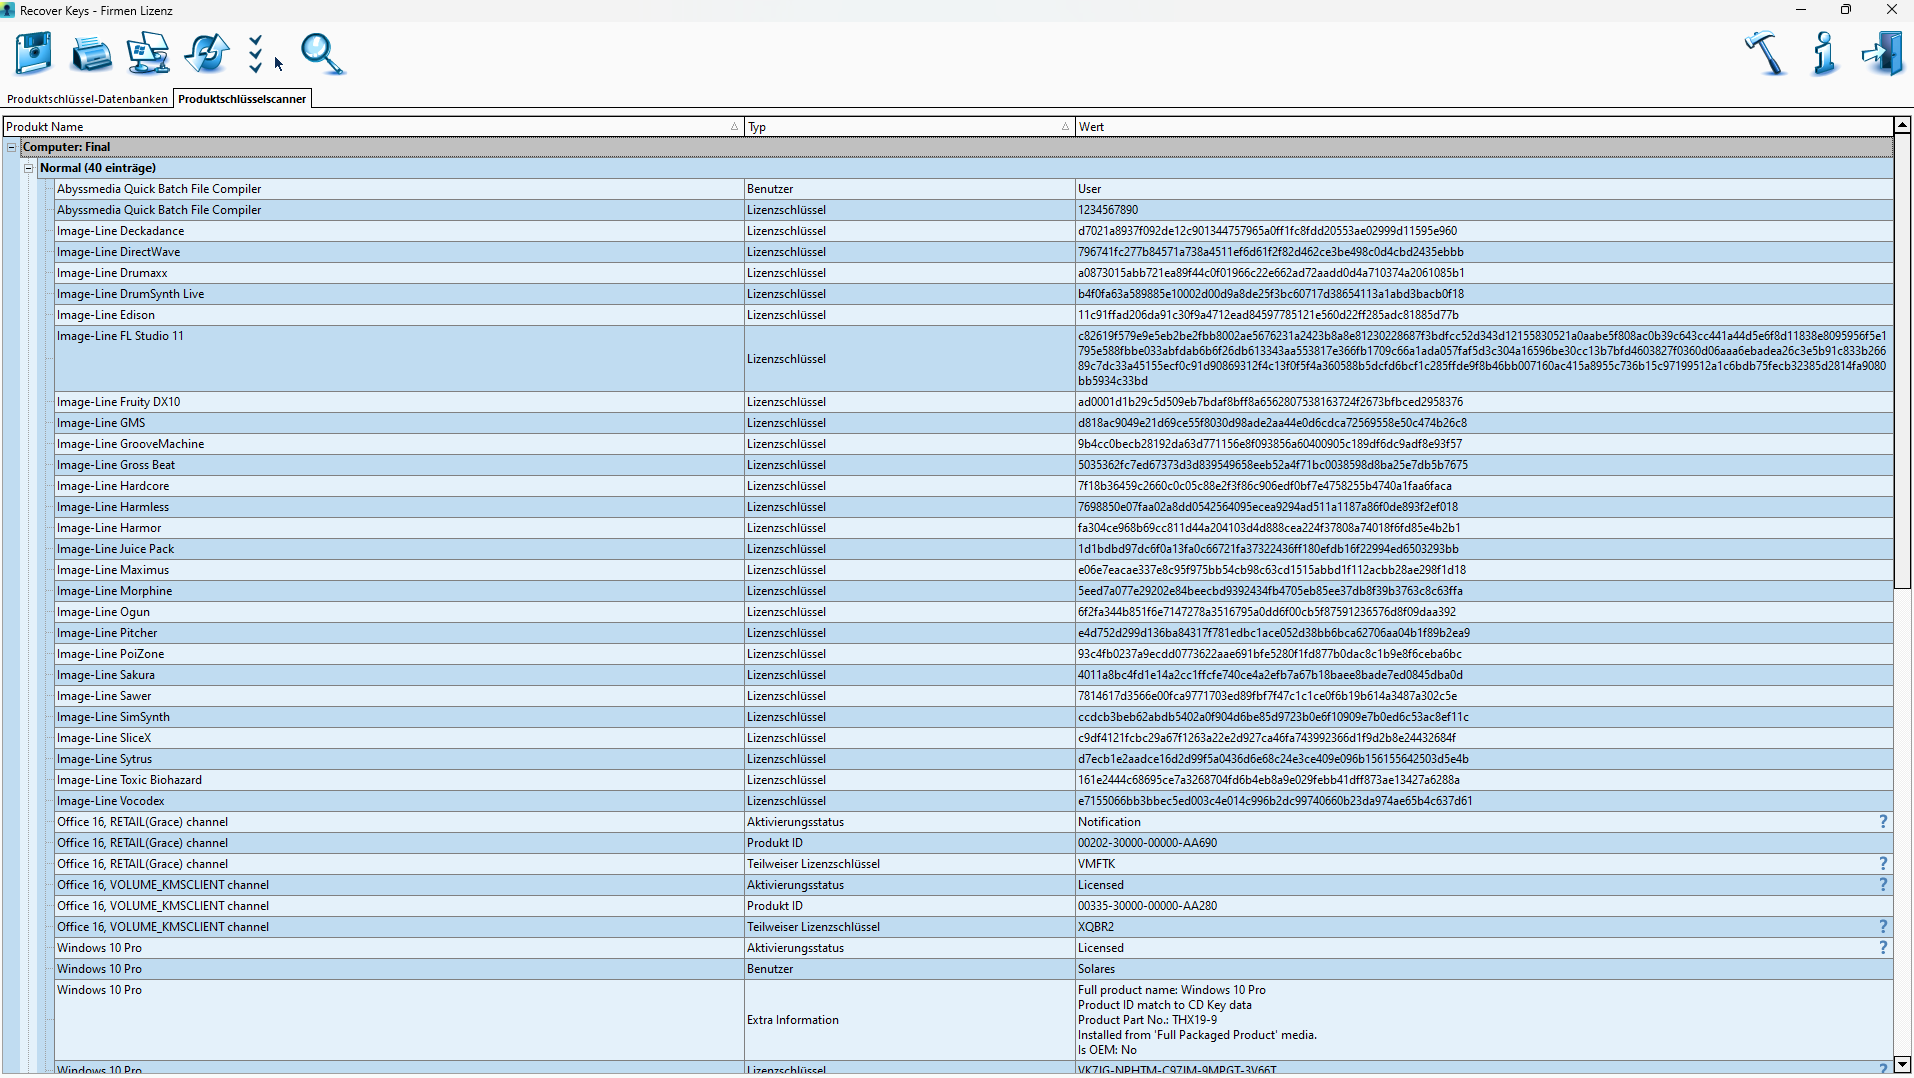The height and width of the screenshot is (1078, 1914).
Task: Select Image-Line Harmless row
Action: coord(974,507)
